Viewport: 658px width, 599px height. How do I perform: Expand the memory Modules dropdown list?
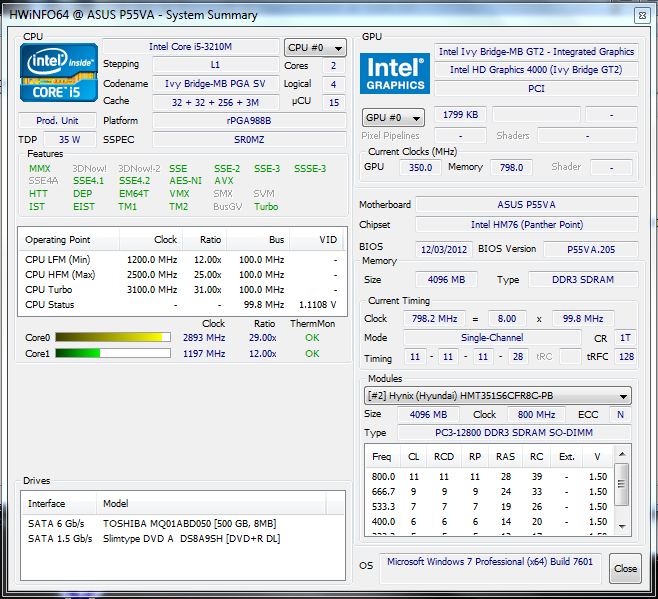[498, 396]
